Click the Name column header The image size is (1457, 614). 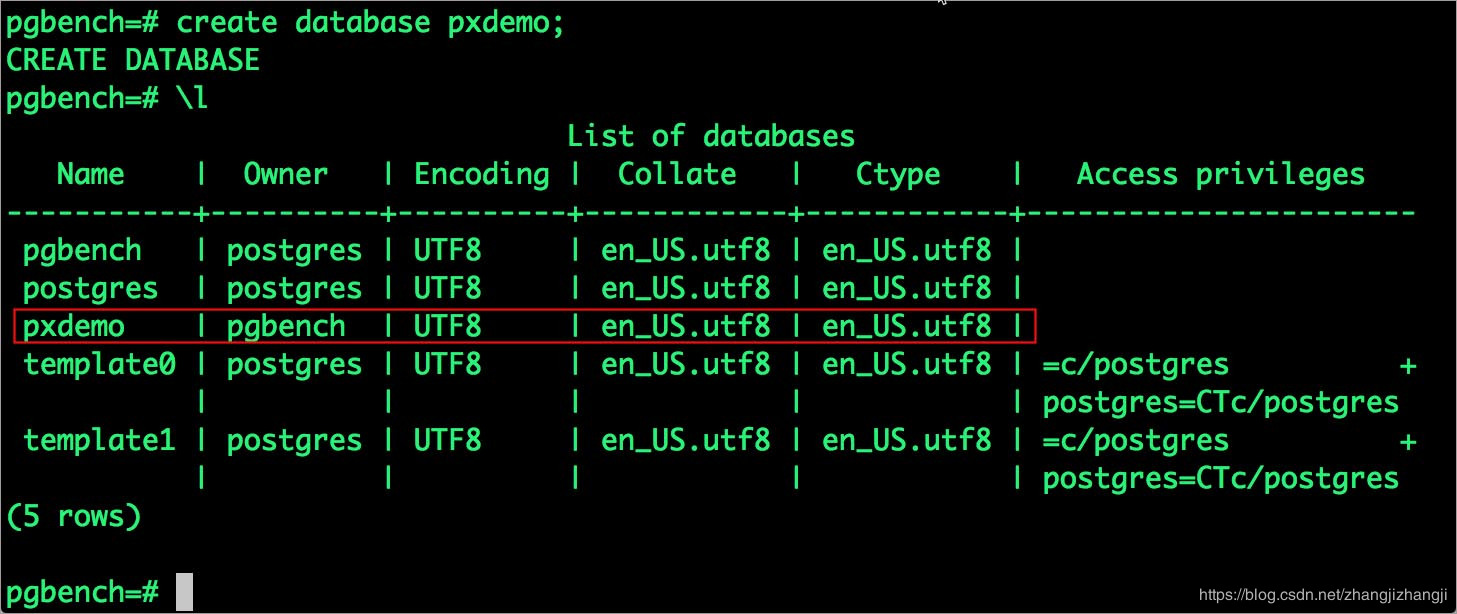click(x=91, y=174)
